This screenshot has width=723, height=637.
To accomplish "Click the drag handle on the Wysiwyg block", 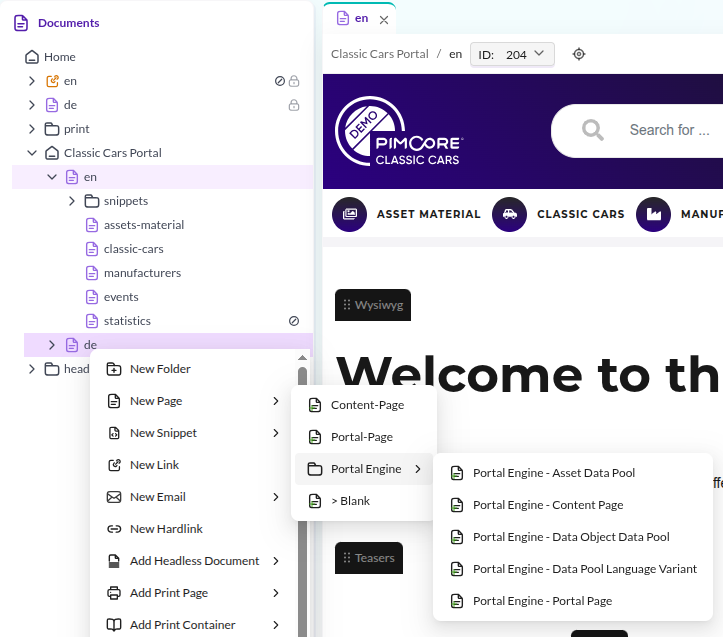I will point(347,305).
